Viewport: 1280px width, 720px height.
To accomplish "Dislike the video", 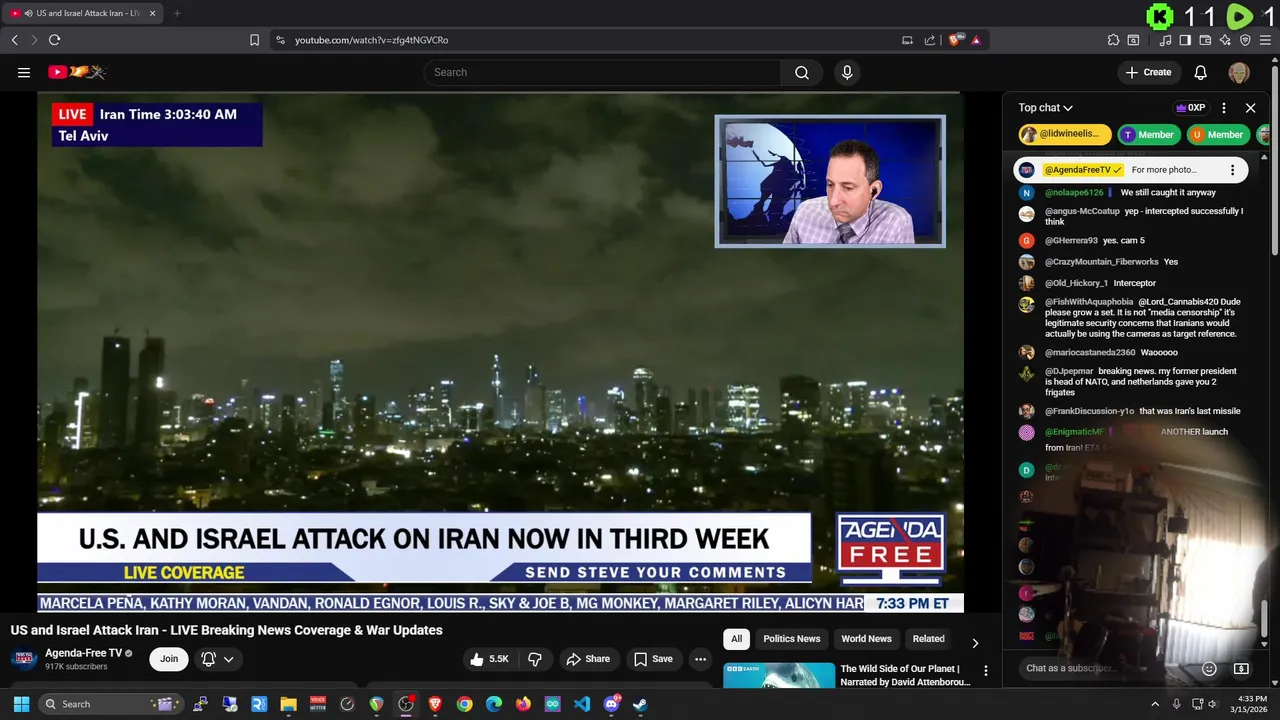I will pos(535,659).
